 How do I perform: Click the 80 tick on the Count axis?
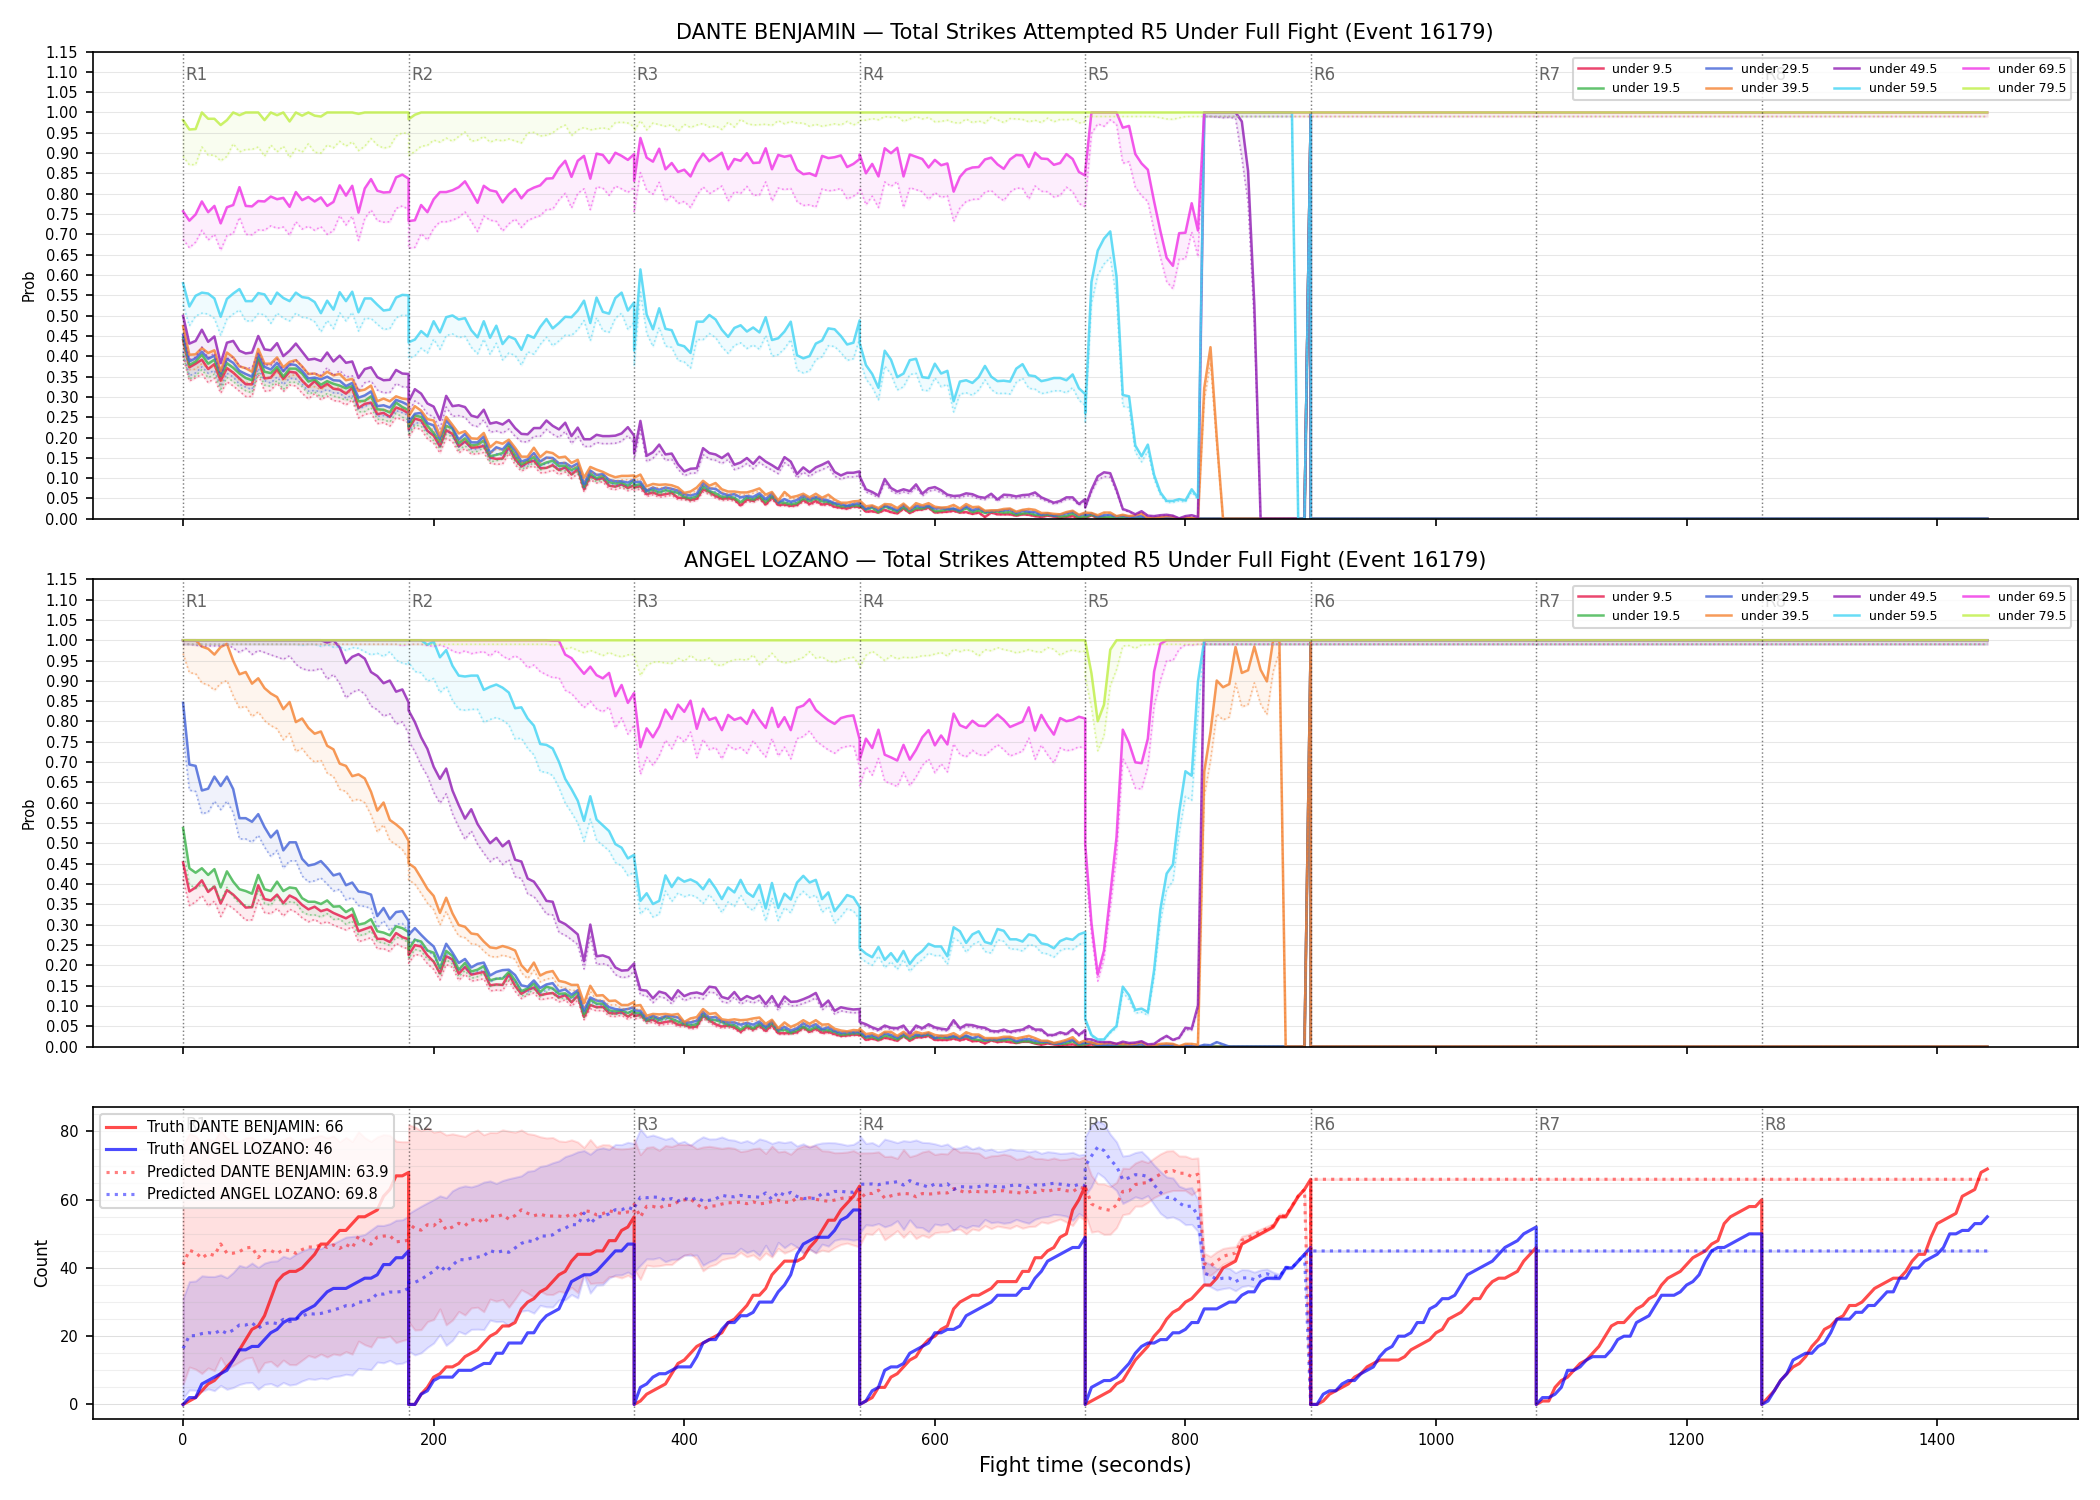pyautogui.click(x=69, y=1132)
